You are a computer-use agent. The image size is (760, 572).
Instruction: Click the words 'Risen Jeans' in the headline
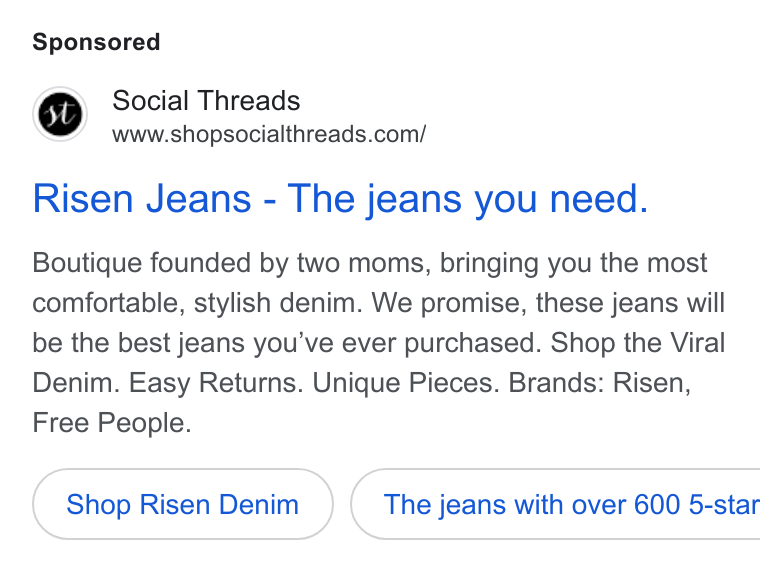pyautogui.click(x=142, y=199)
